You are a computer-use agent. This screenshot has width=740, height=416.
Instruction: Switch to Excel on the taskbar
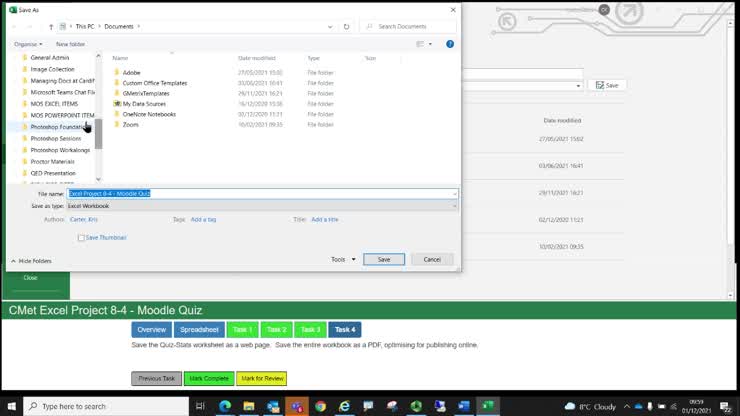pyautogui.click(x=488, y=406)
